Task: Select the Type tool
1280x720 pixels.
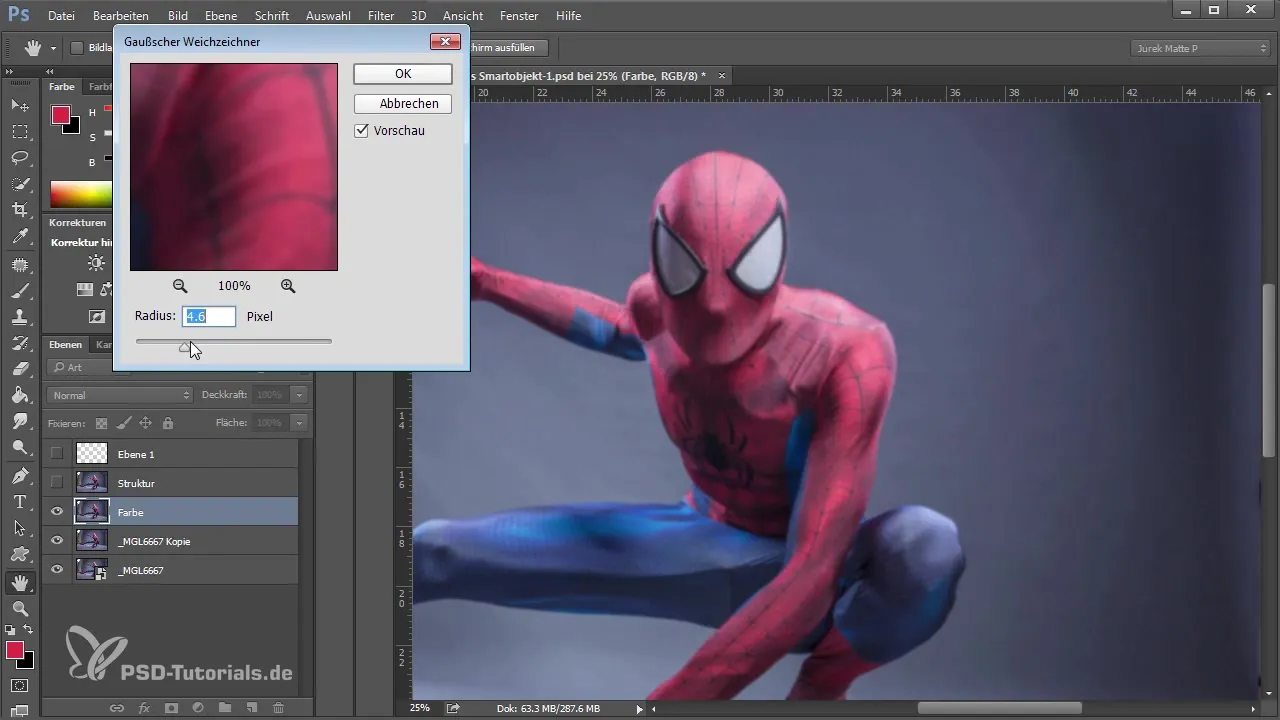Action: tap(19, 501)
